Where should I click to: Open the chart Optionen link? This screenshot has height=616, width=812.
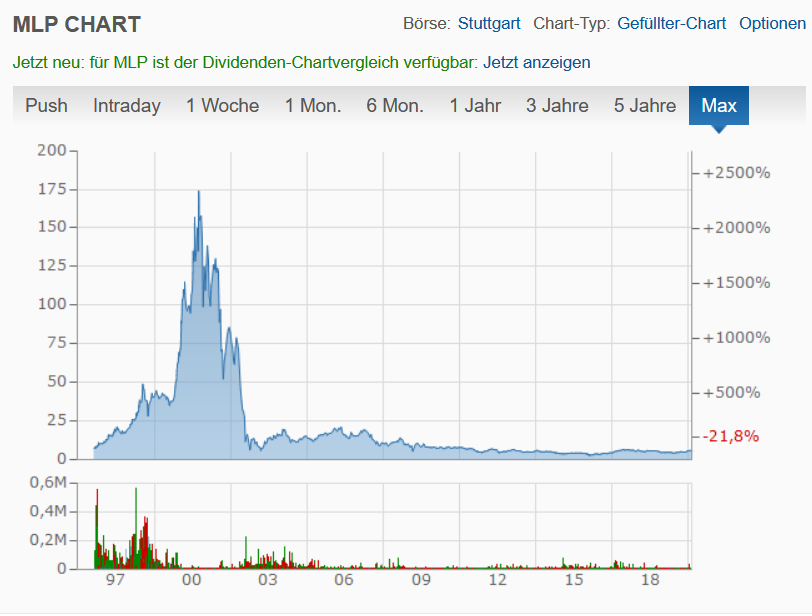pos(772,24)
